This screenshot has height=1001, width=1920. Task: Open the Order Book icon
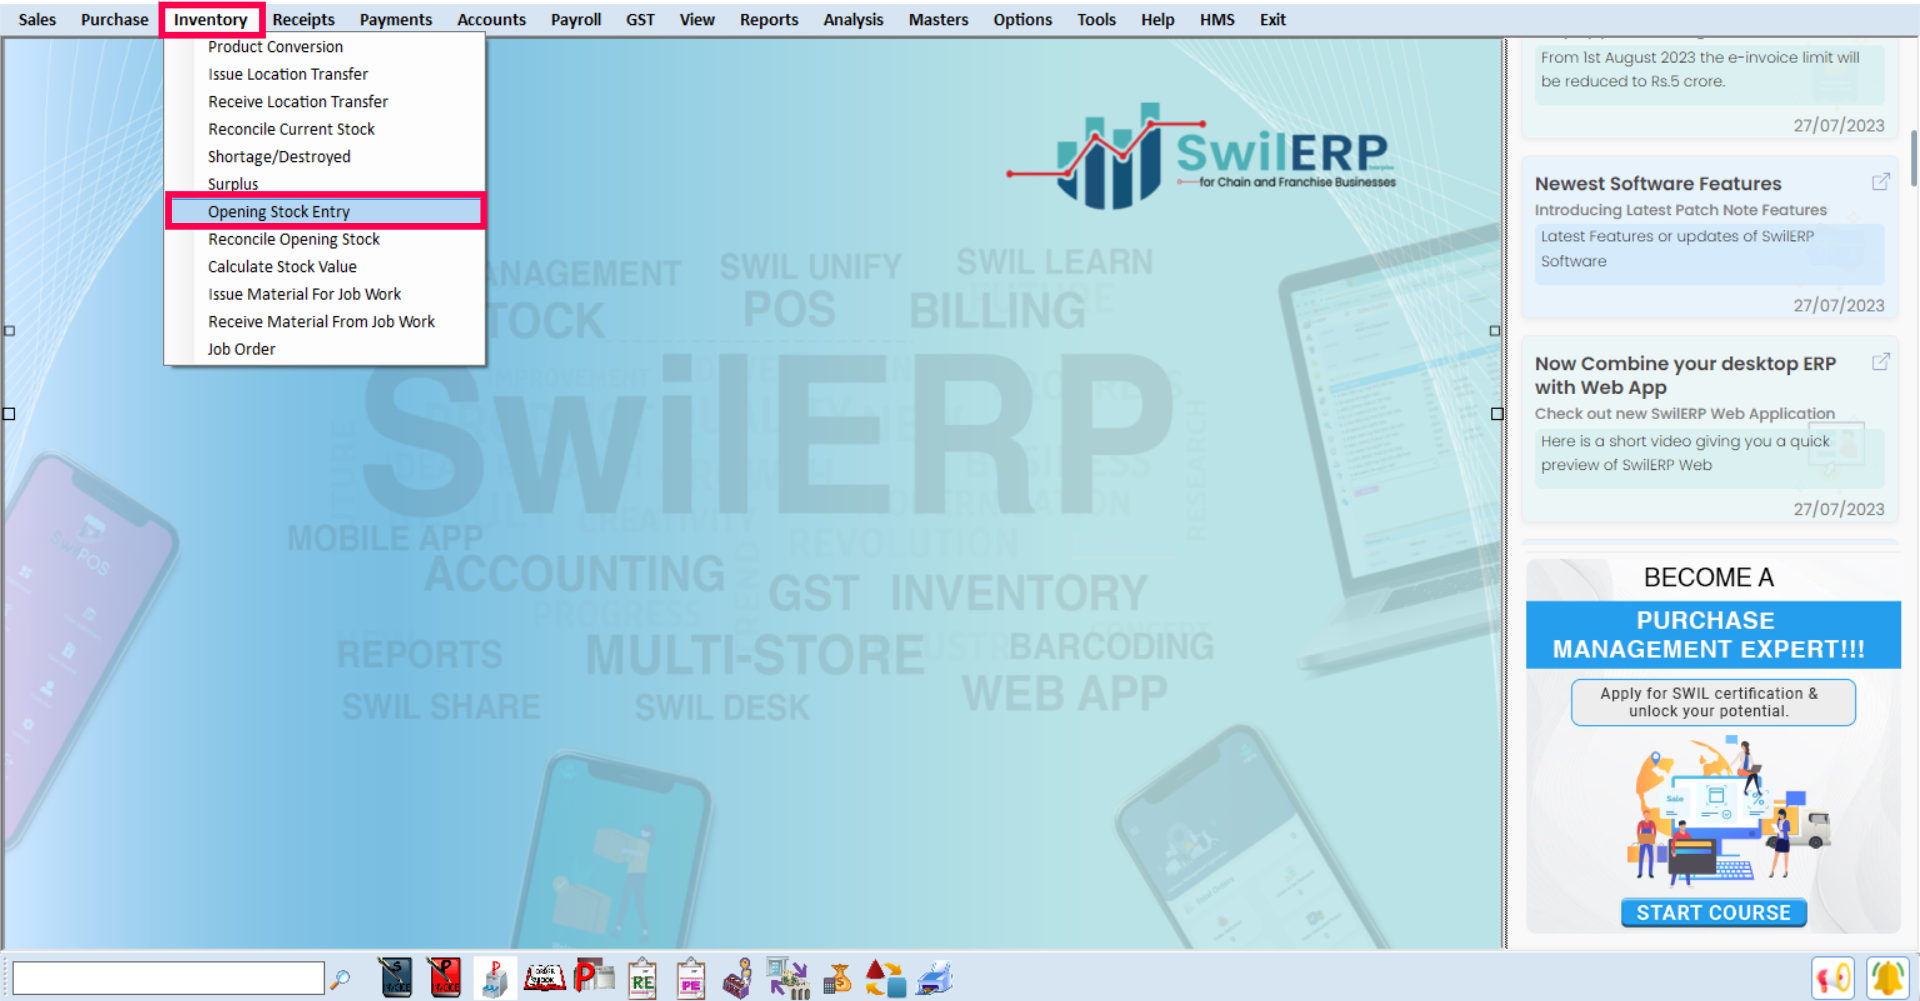tap(544, 978)
